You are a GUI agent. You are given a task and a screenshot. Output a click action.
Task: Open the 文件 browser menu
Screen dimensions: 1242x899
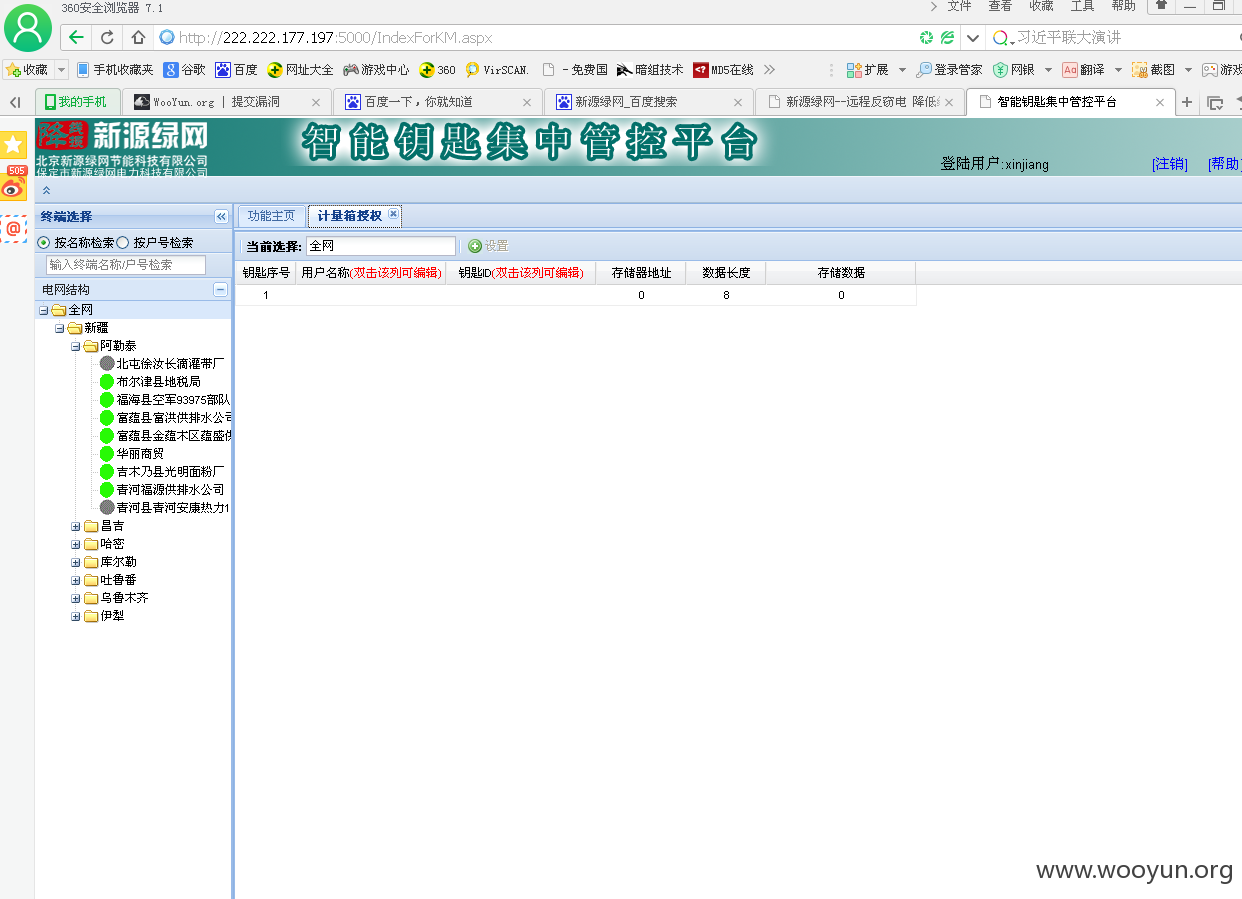coord(959,6)
